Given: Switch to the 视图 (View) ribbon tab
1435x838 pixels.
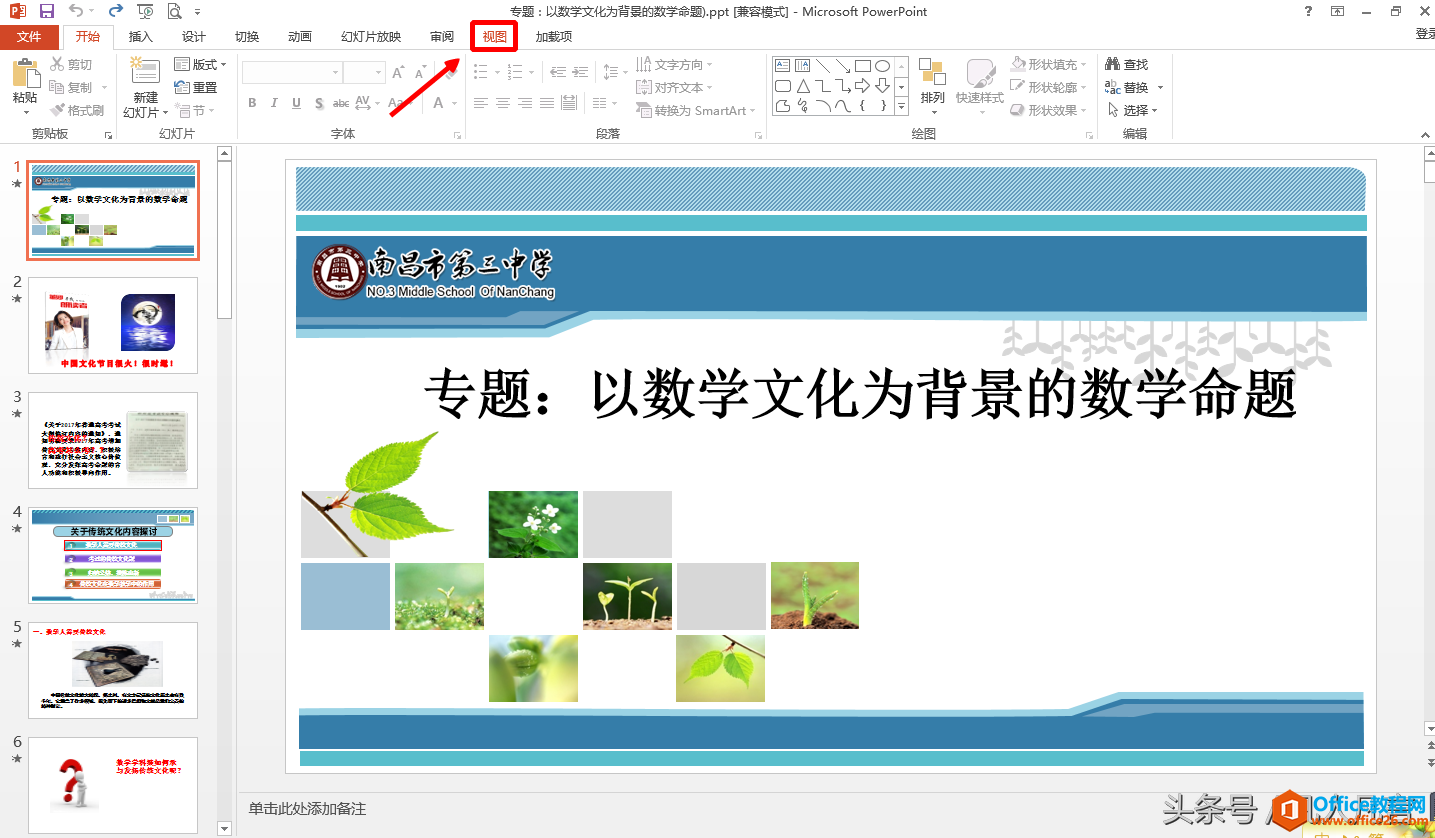Looking at the screenshot, I should coord(493,36).
